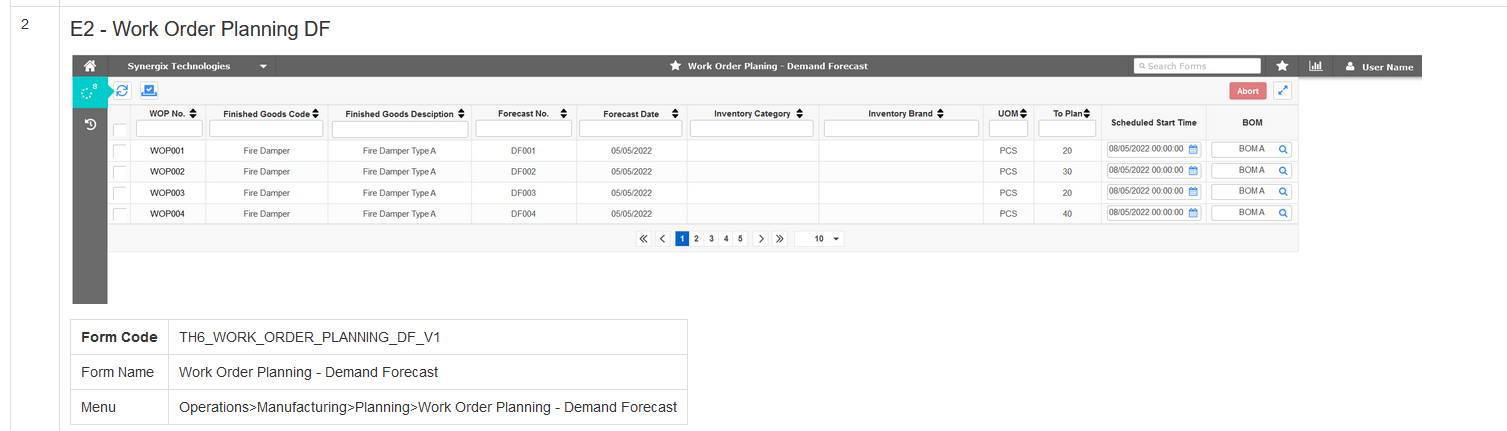Click the Inventory Brand filter field

(901, 129)
